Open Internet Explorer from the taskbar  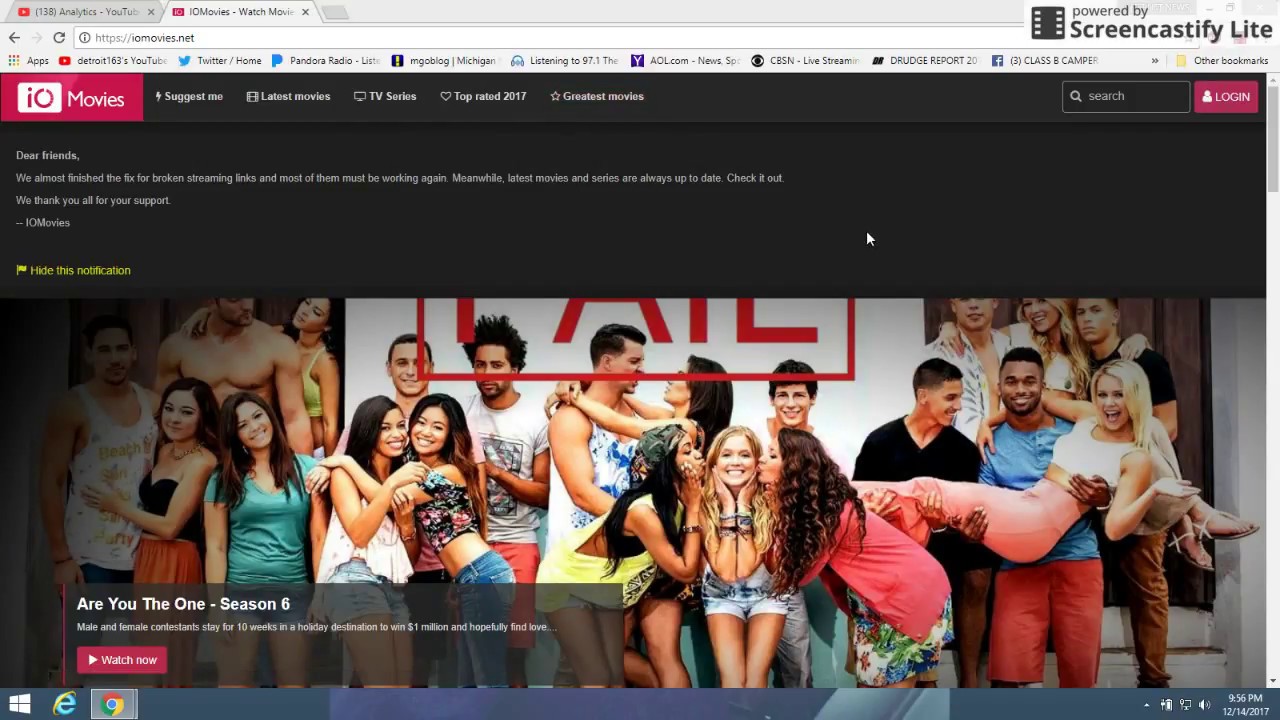pyautogui.click(x=65, y=704)
